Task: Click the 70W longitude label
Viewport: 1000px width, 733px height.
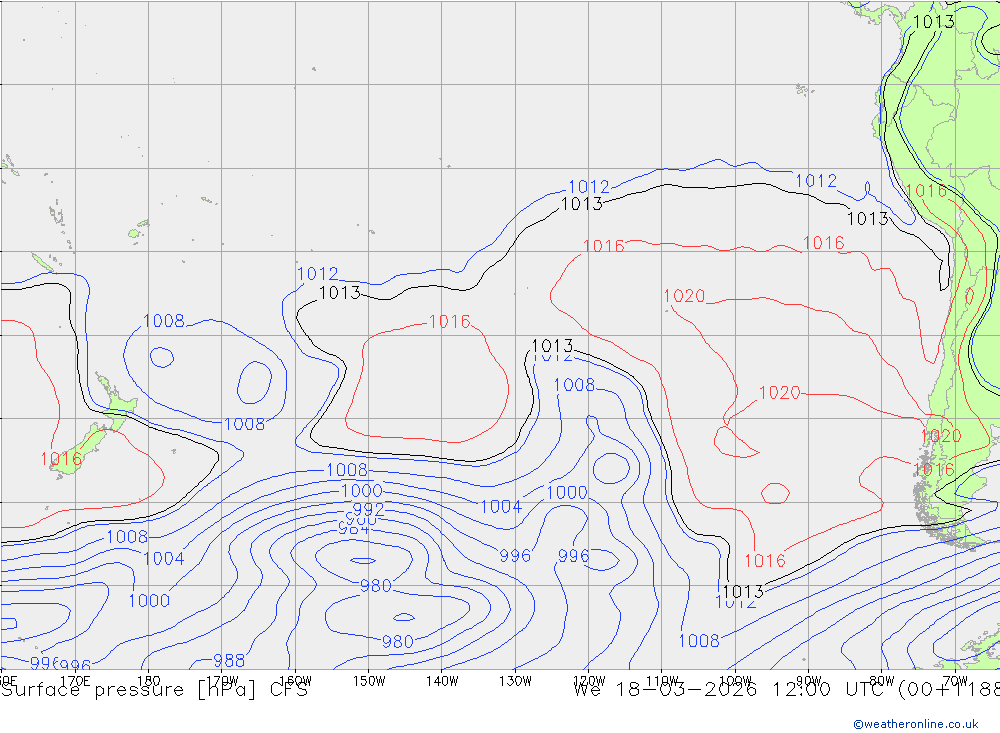Action: coord(955,681)
